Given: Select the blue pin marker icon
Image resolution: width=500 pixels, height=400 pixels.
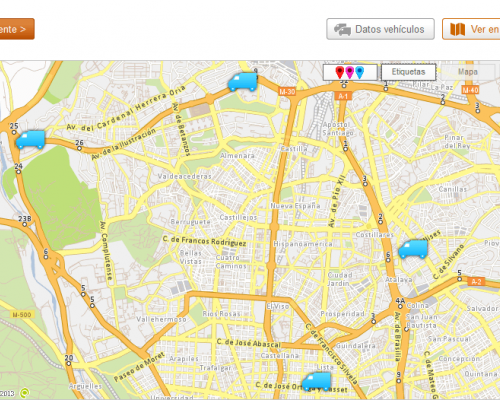Looking at the screenshot, I should [359, 72].
